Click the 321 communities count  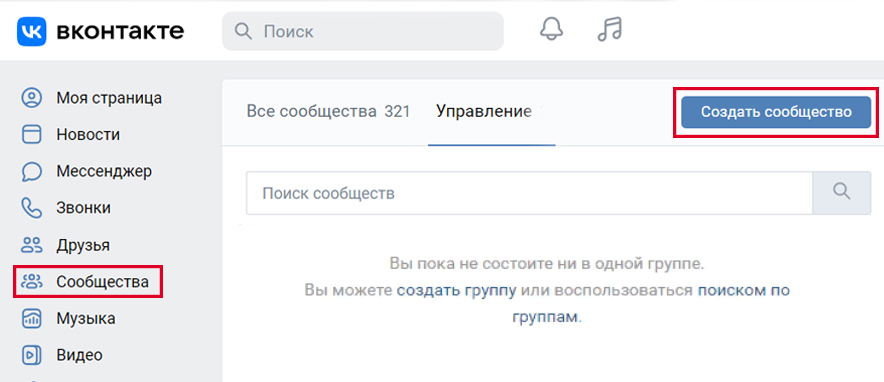coord(396,112)
